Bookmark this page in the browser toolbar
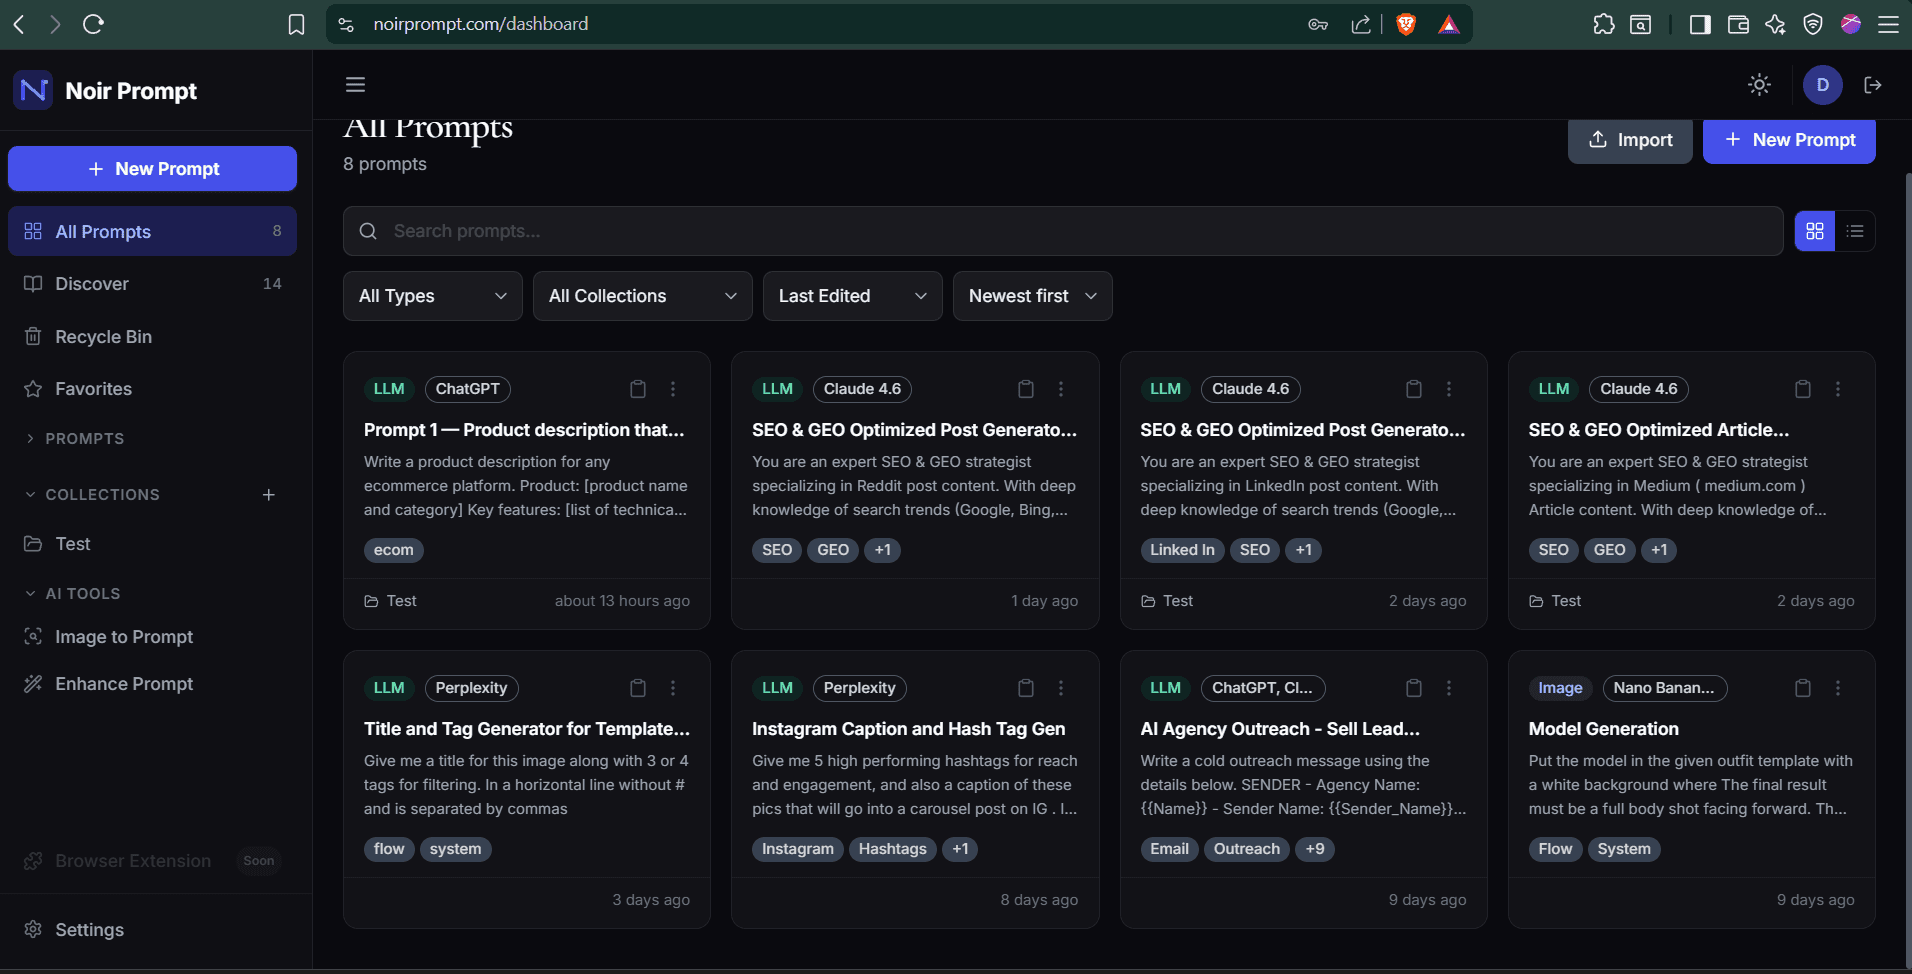Screen dimensions: 1912x974 296,24
